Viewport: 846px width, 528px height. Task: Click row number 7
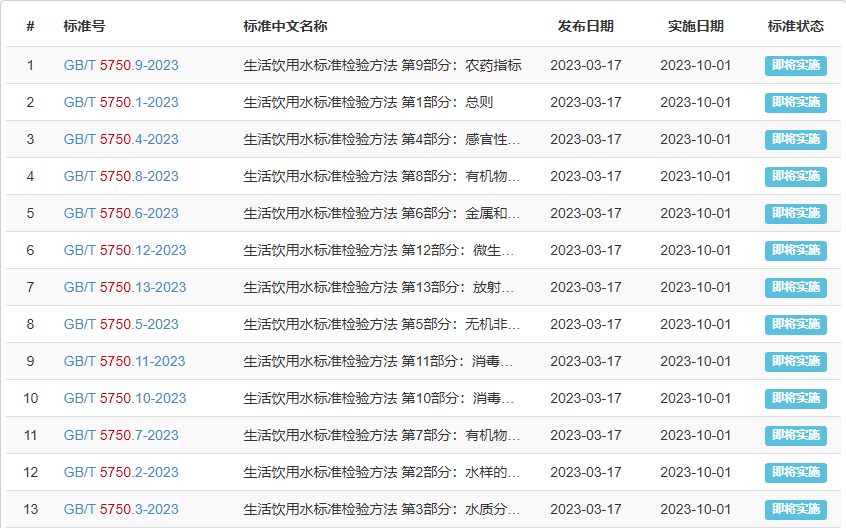pyautogui.click(x=30, y=287)
